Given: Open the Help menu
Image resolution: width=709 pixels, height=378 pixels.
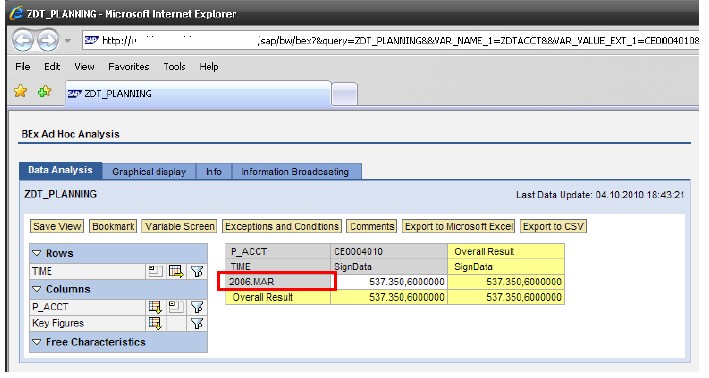Looking at the screenshot, I should pos(208,66).
